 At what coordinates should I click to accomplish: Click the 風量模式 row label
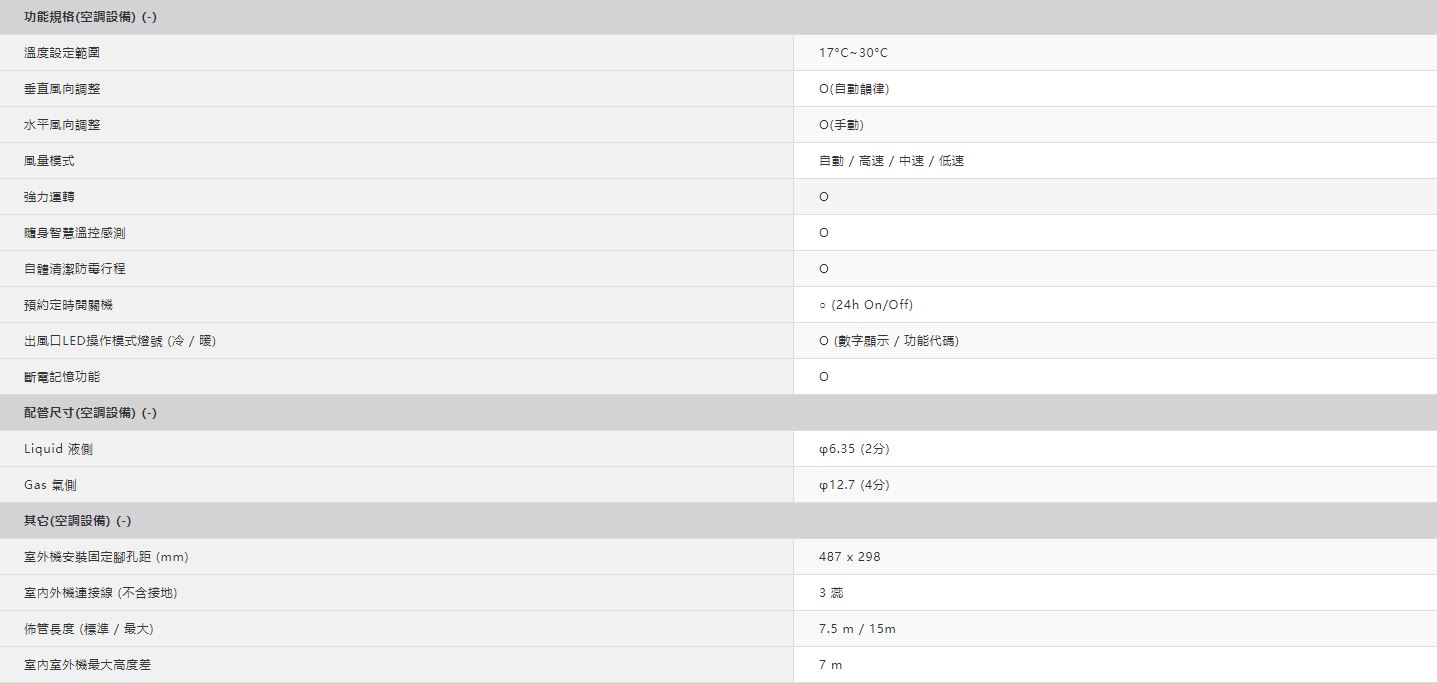point(49,161)
